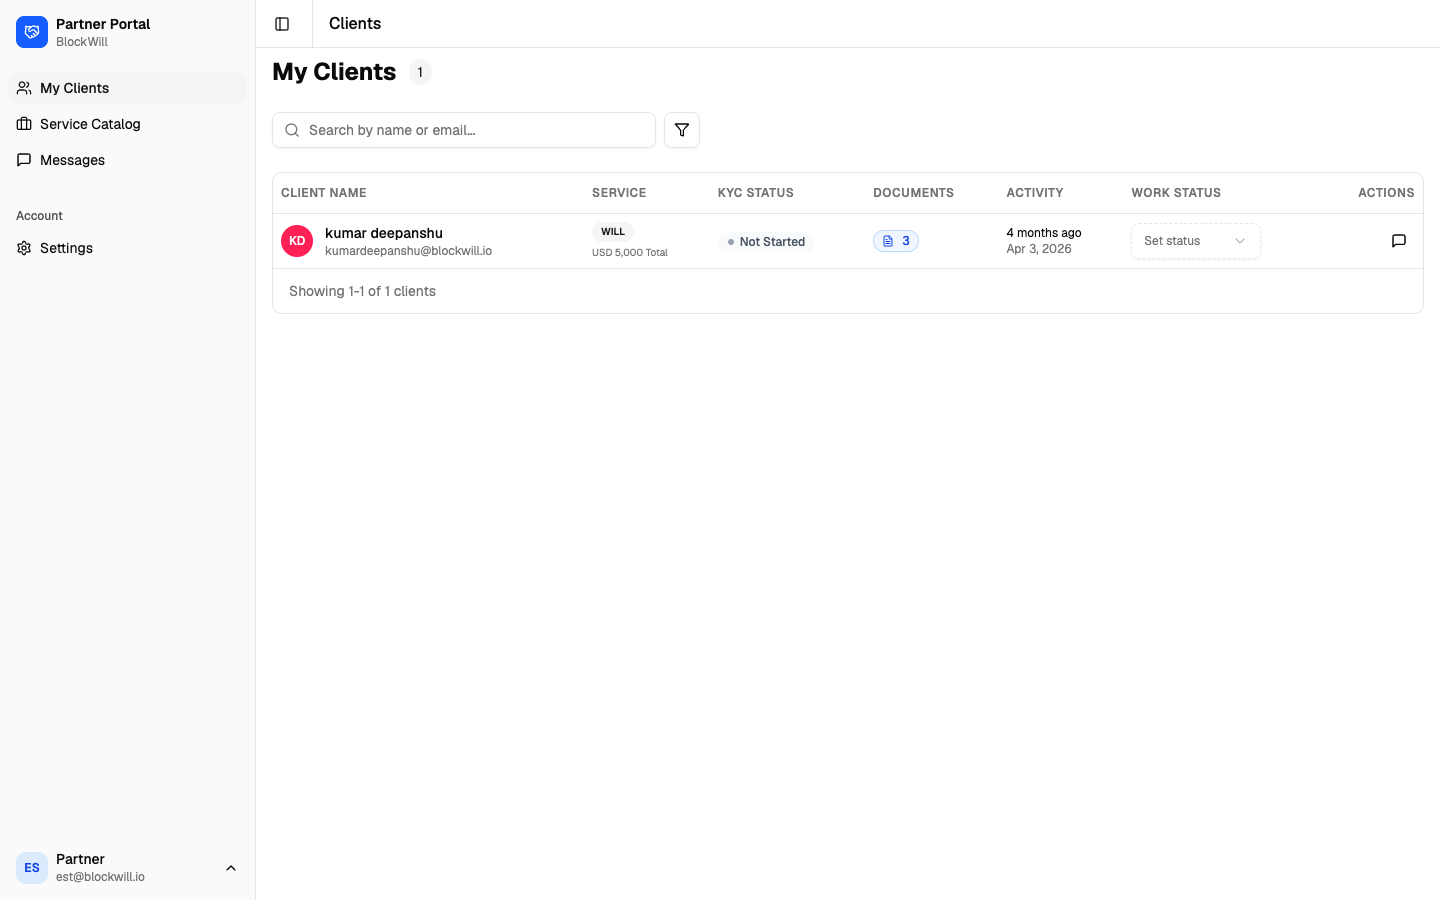Click the ES partner avatar
The image size is (1440, 900).
[x=32, y=868]
